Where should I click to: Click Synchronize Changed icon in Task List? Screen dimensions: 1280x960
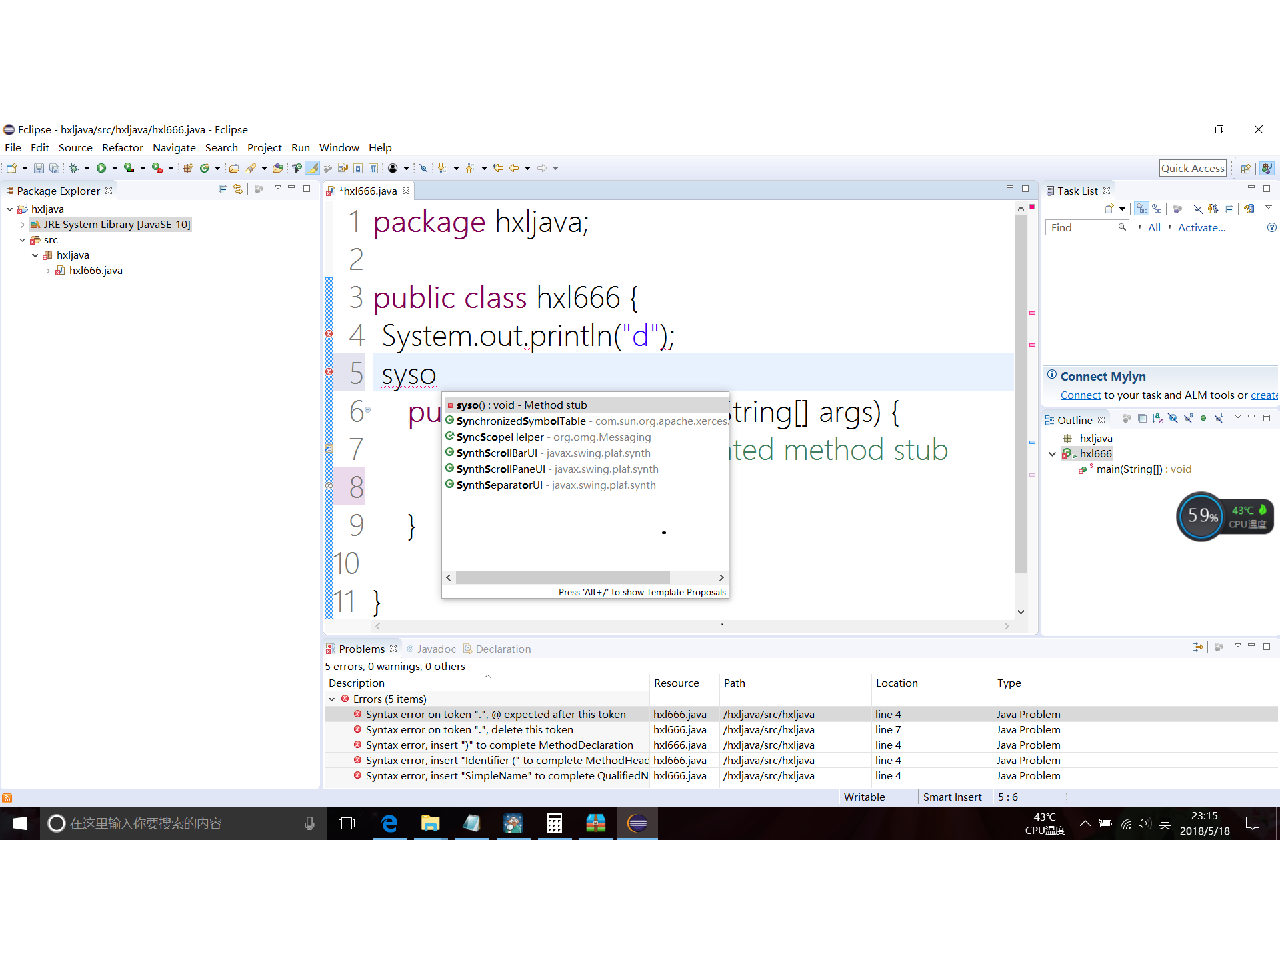coord(1250,208)
